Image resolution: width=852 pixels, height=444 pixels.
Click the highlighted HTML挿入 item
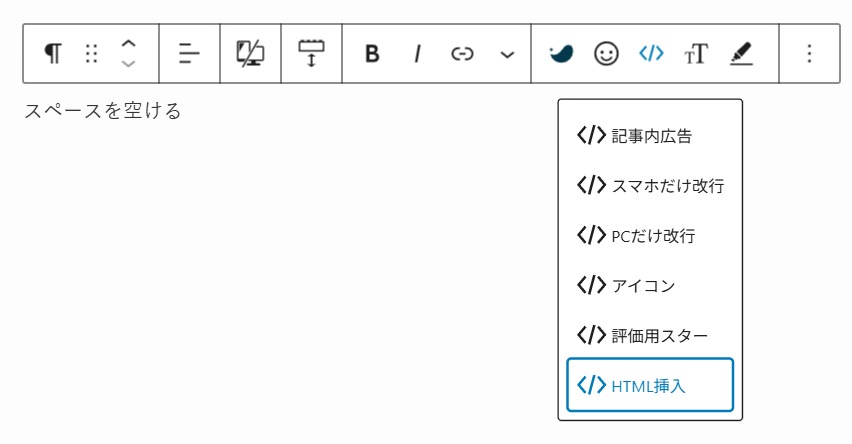[x=650, y=385]
